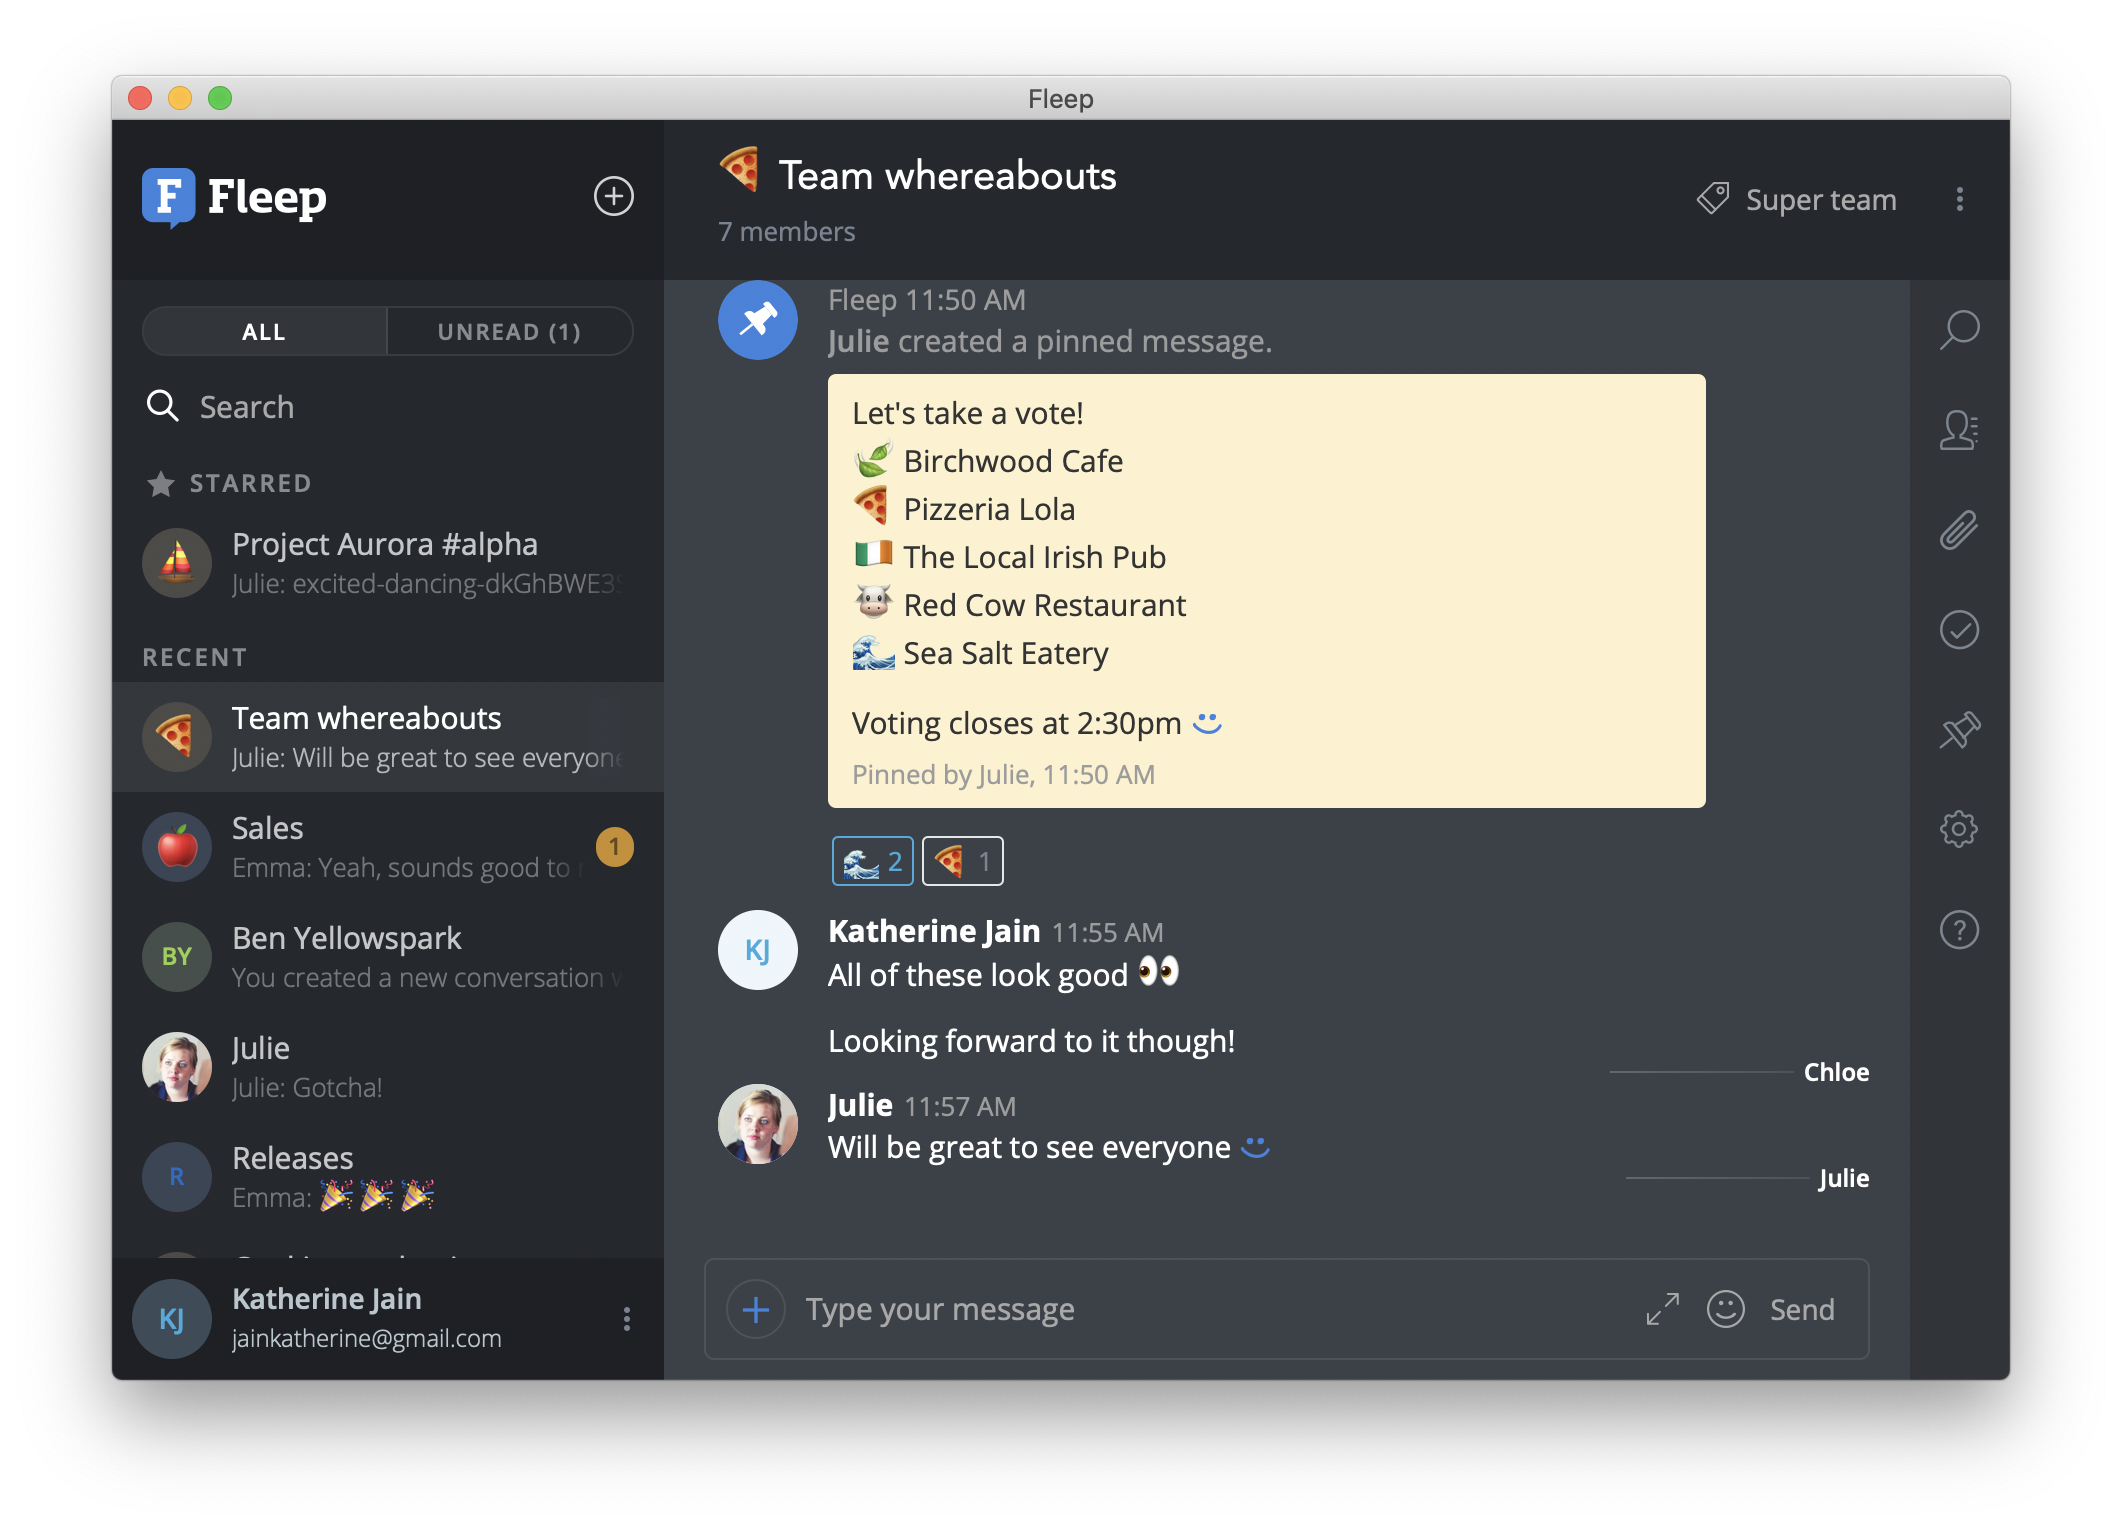Click 'Looking forward to it though!' message
Screen dimensions: 2122x1528
pos(1031,1041)
